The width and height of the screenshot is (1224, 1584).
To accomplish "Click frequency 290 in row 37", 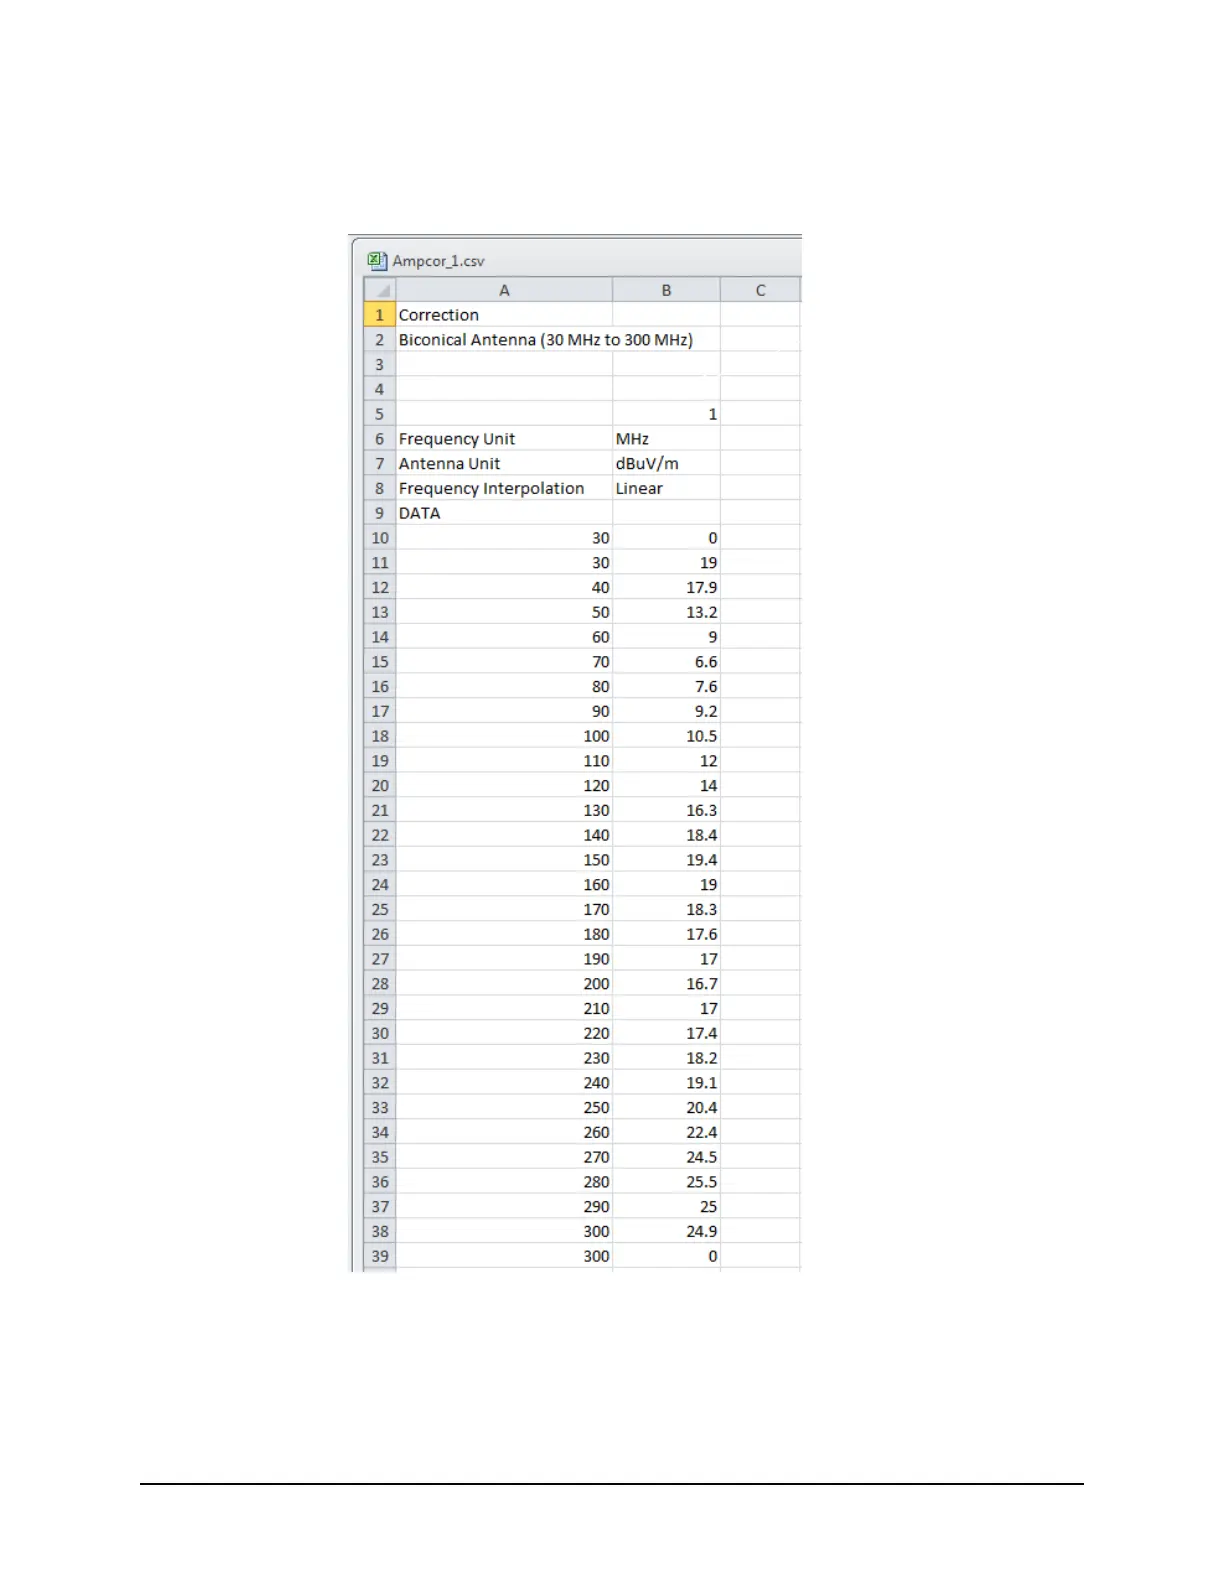I will click(x=504, y=1206).
